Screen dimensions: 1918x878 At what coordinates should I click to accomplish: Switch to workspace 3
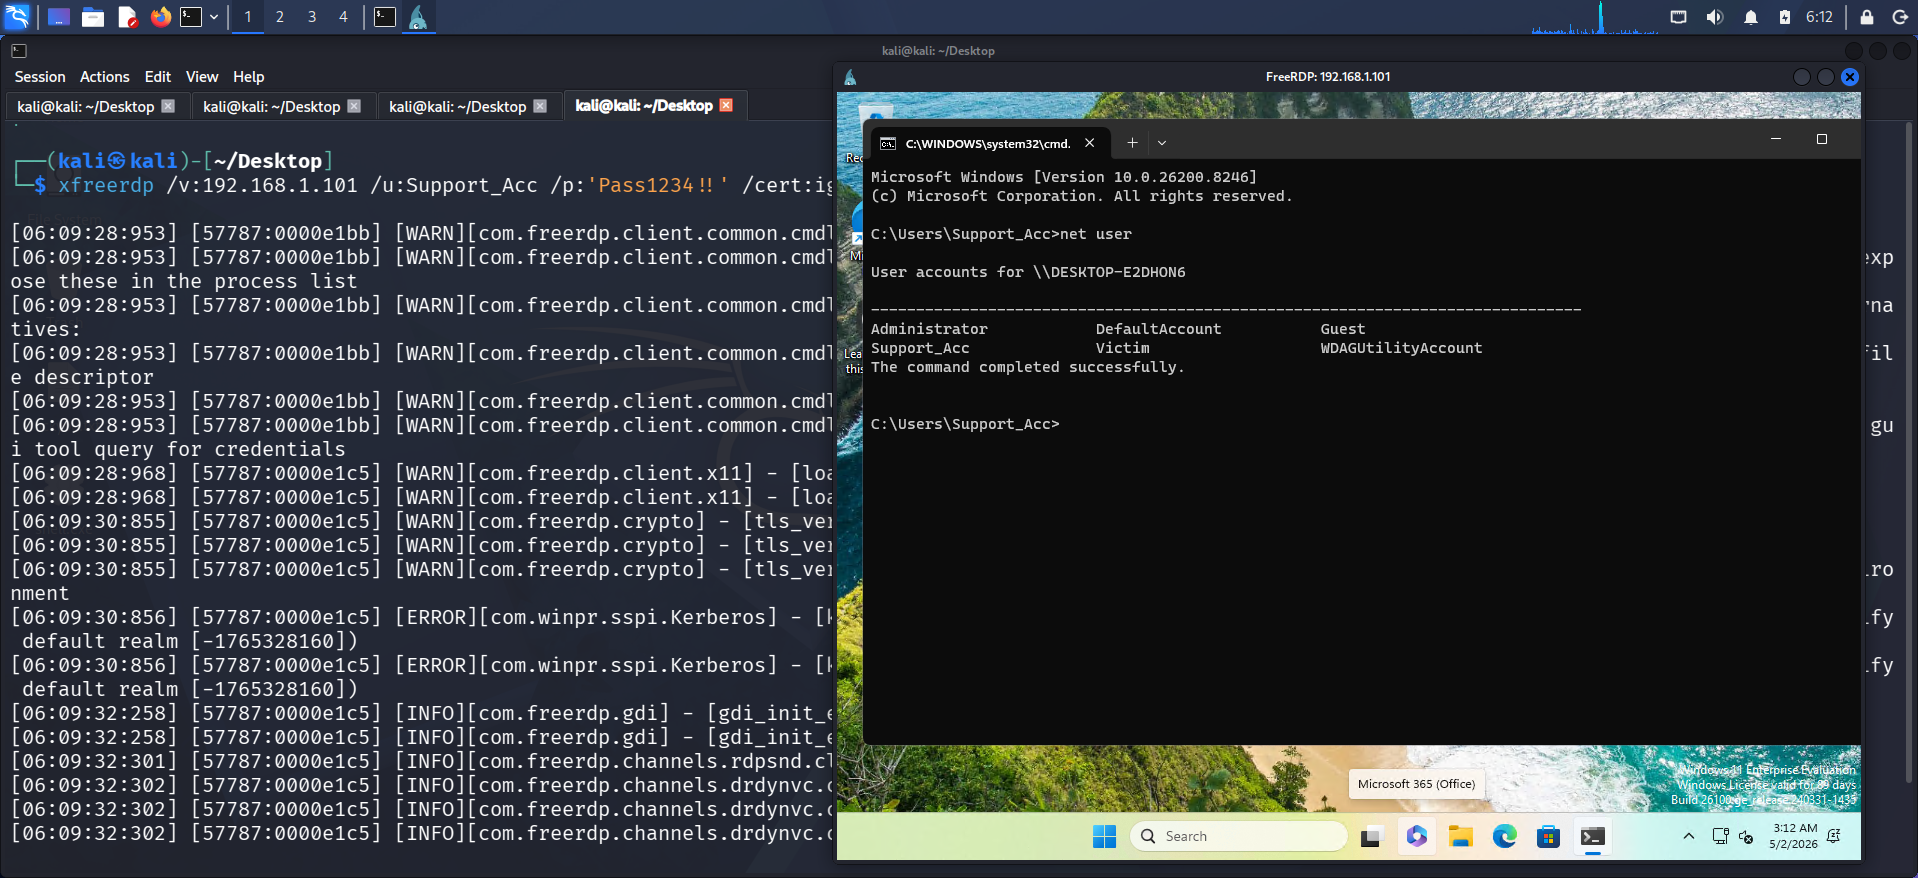coord(312,17)
